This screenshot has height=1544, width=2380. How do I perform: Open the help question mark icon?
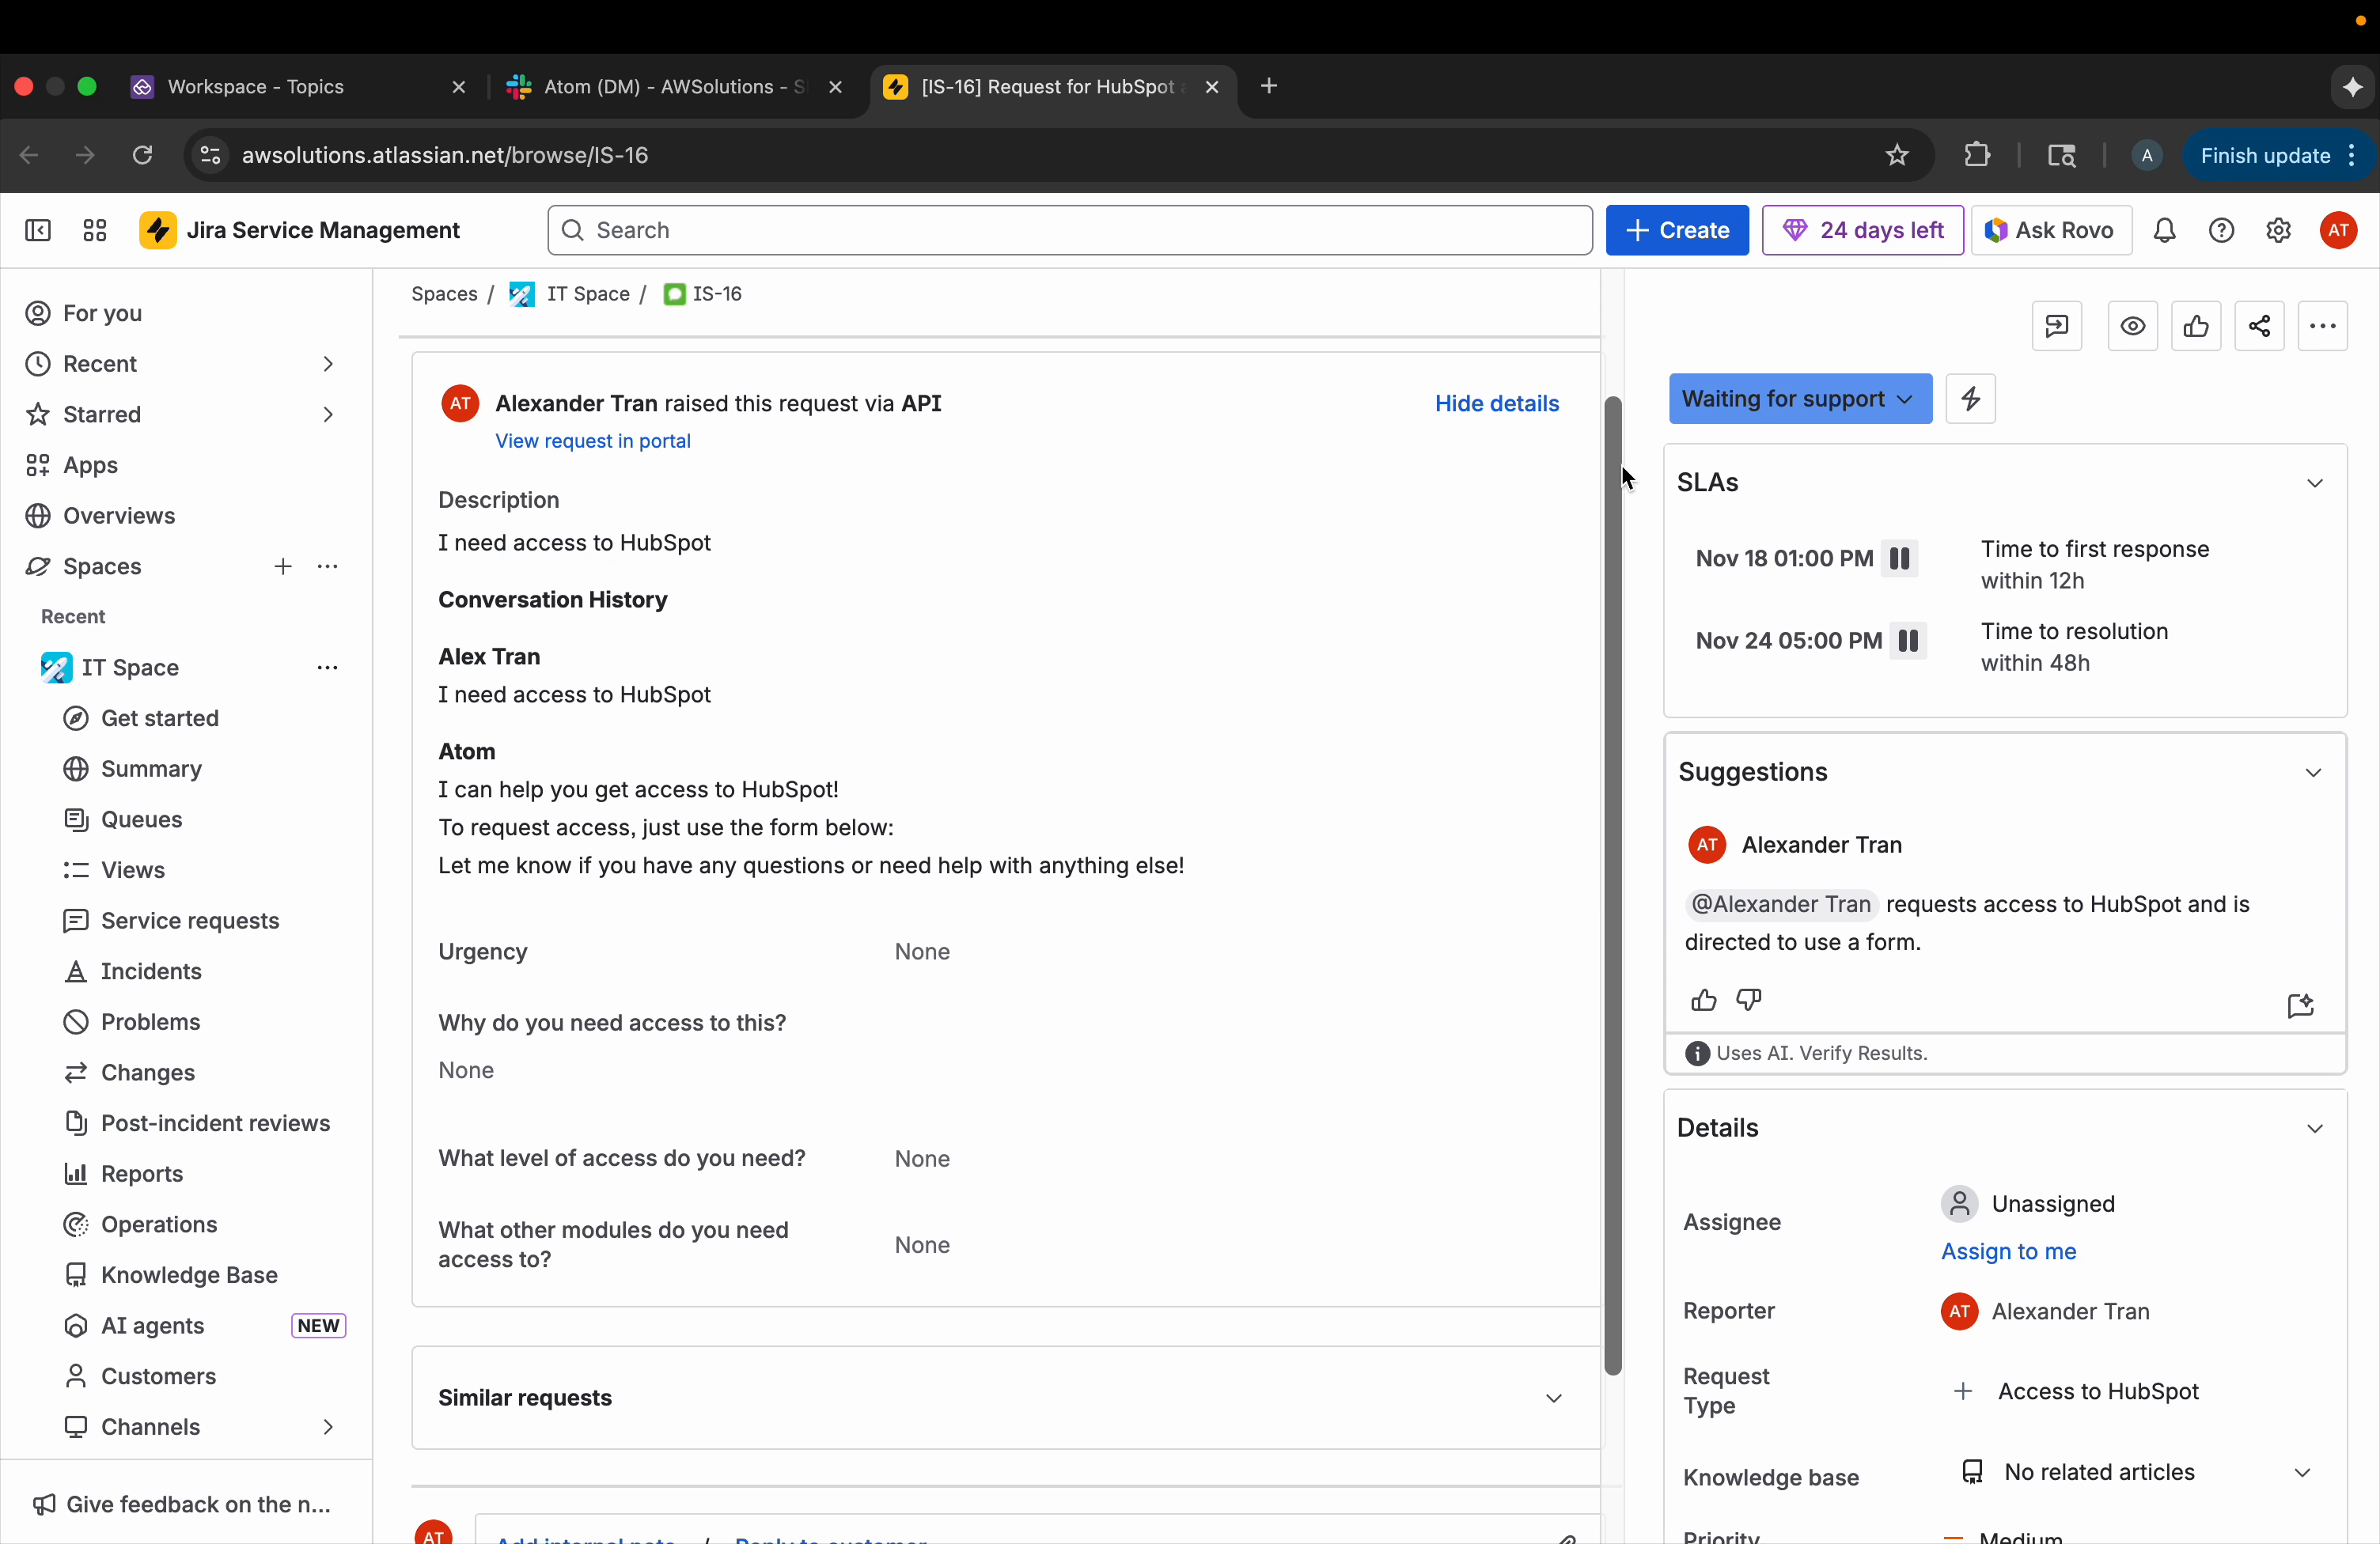[2222, 230]
